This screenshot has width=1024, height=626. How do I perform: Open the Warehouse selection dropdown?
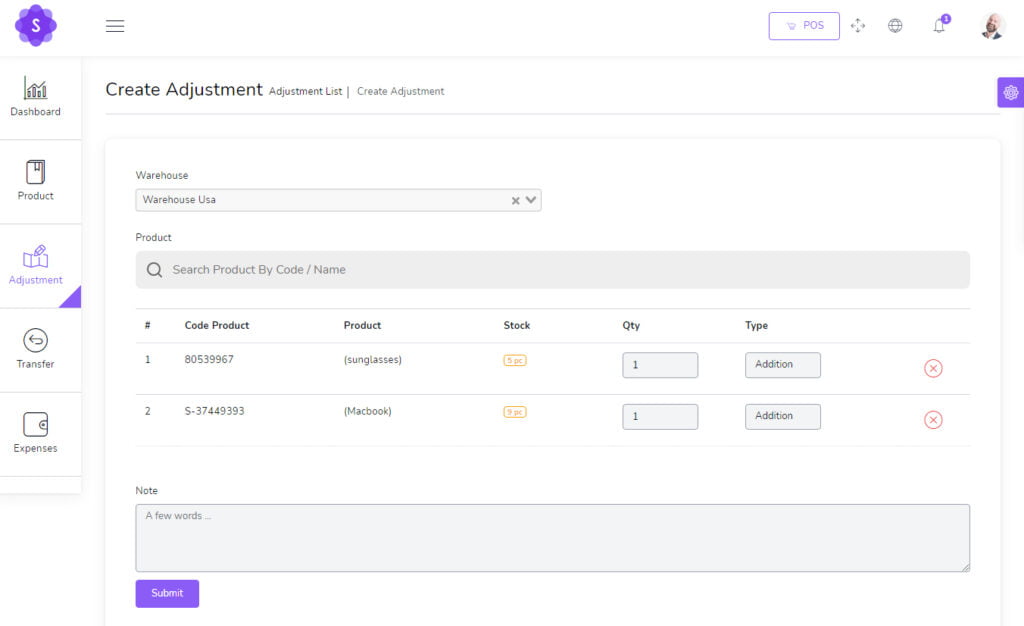531,200
